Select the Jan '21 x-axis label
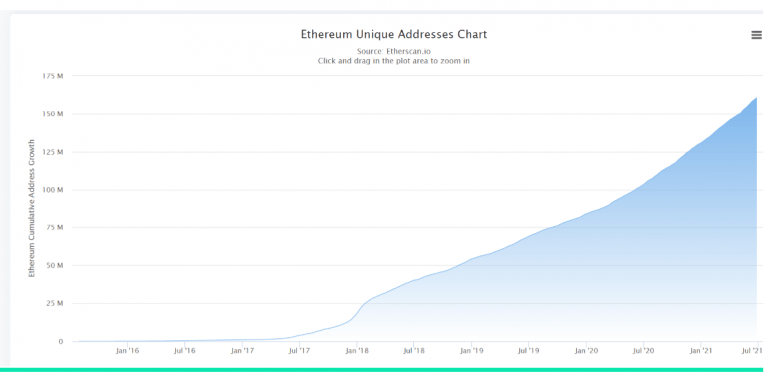 coord(701,351)
